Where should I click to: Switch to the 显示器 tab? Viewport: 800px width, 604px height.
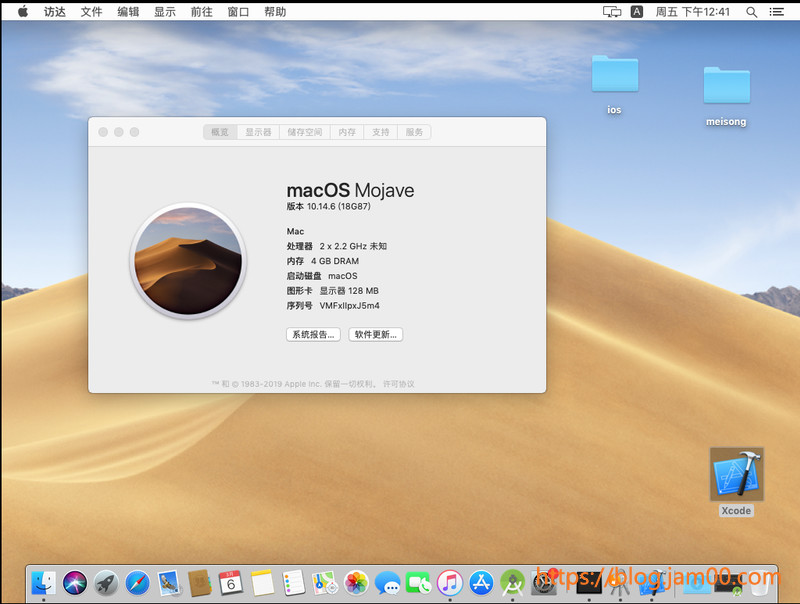click(258, 132)
